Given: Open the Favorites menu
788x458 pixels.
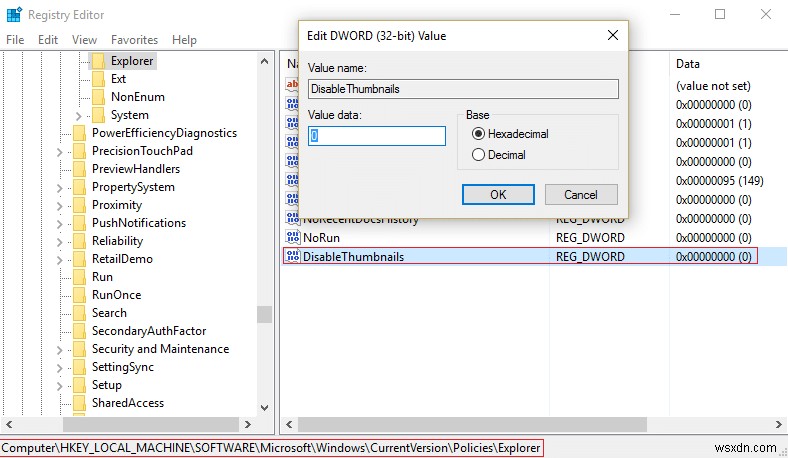Looking at the screenshot, I should coord(134,40).
